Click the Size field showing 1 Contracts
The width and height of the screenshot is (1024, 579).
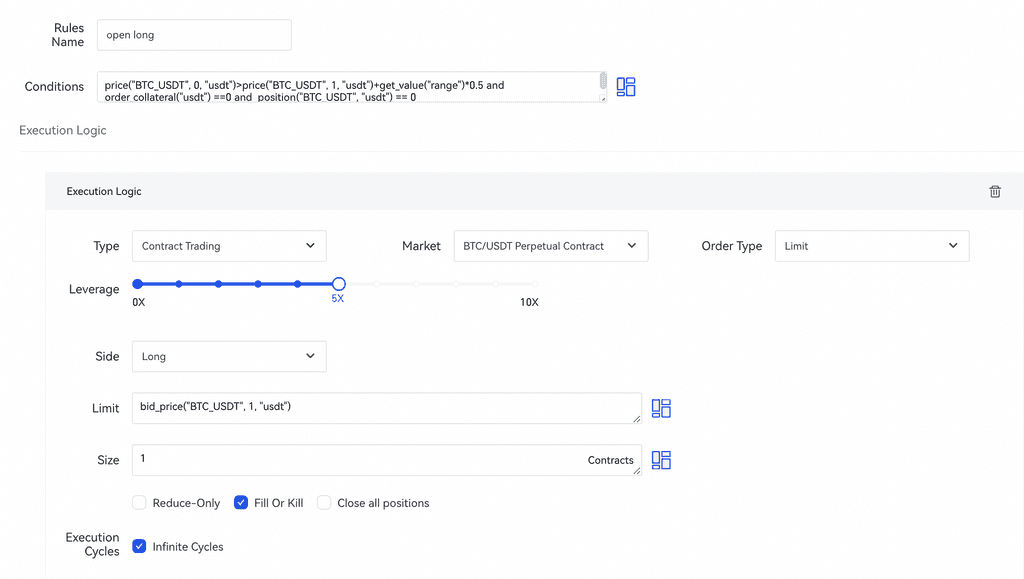(x=360, y=460)
